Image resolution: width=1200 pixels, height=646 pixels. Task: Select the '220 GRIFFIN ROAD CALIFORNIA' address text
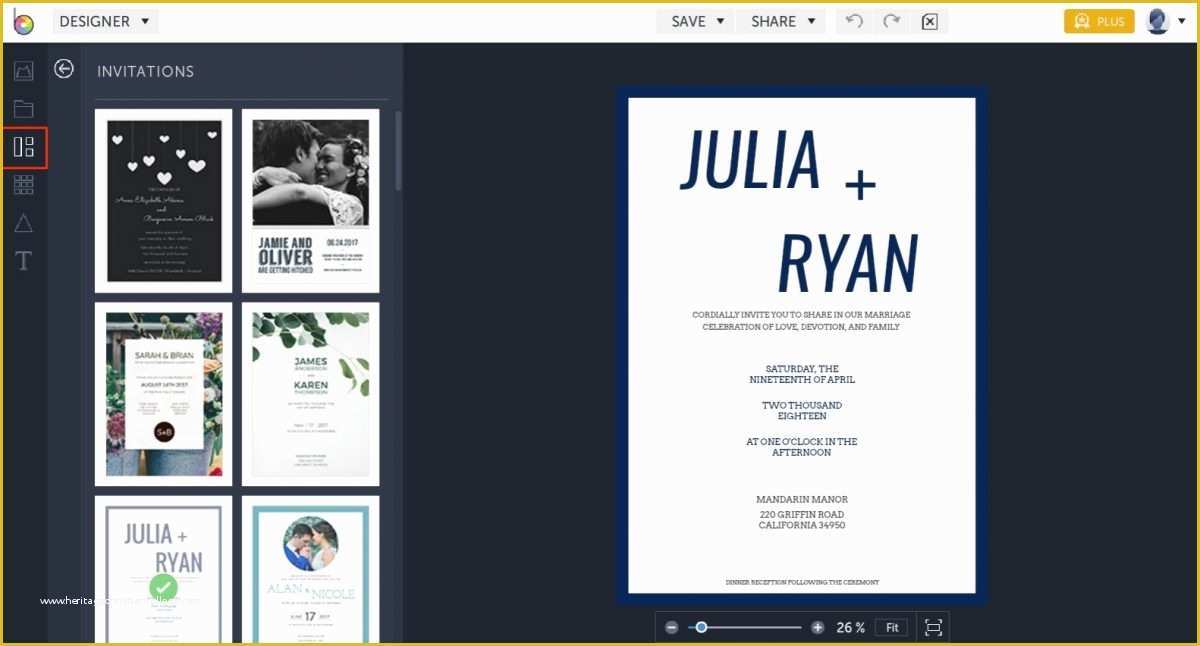(x=802, y=520)
